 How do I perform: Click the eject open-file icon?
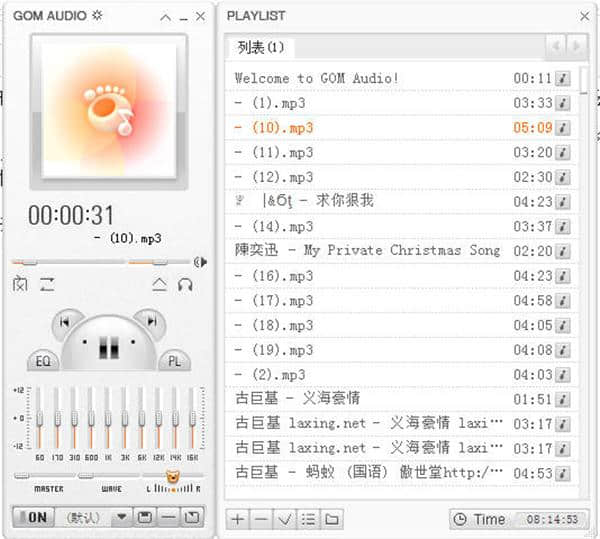click(160, 285)
